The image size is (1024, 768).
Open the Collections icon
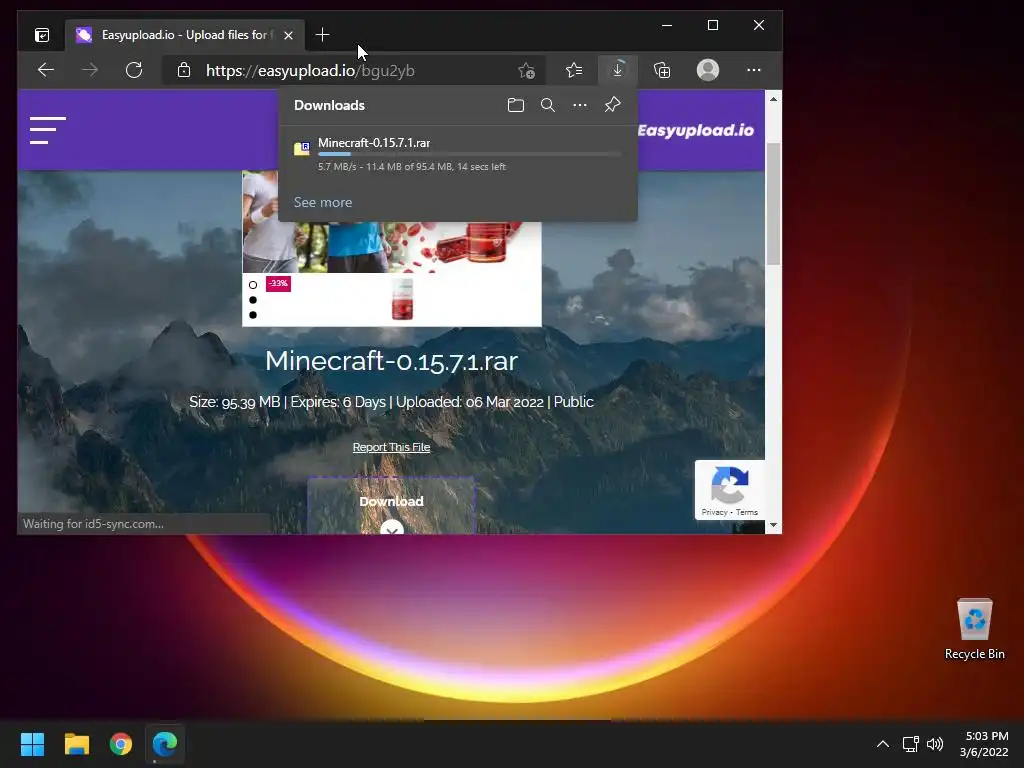pos(662,70)
